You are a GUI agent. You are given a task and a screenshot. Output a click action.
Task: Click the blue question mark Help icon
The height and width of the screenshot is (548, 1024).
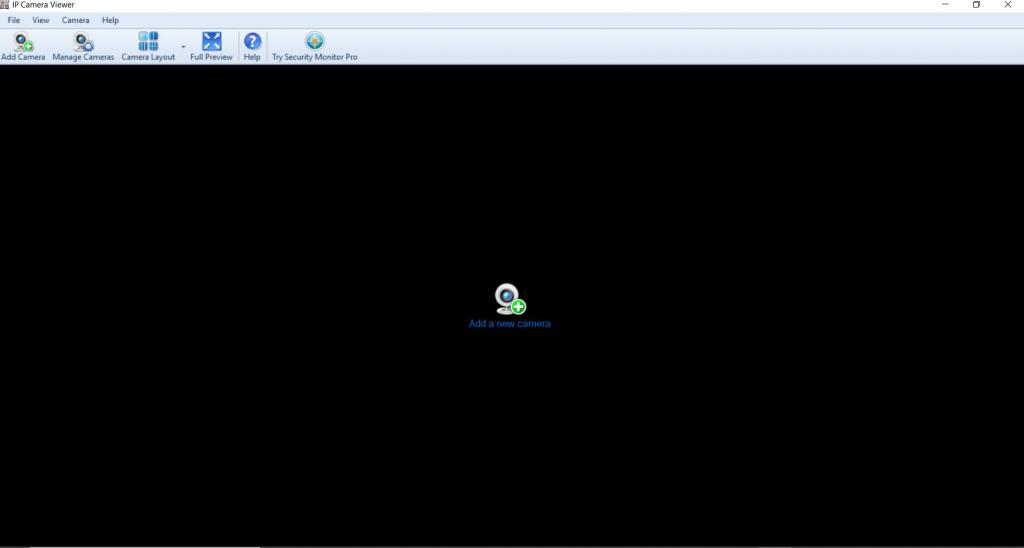[x=252, y=42]
